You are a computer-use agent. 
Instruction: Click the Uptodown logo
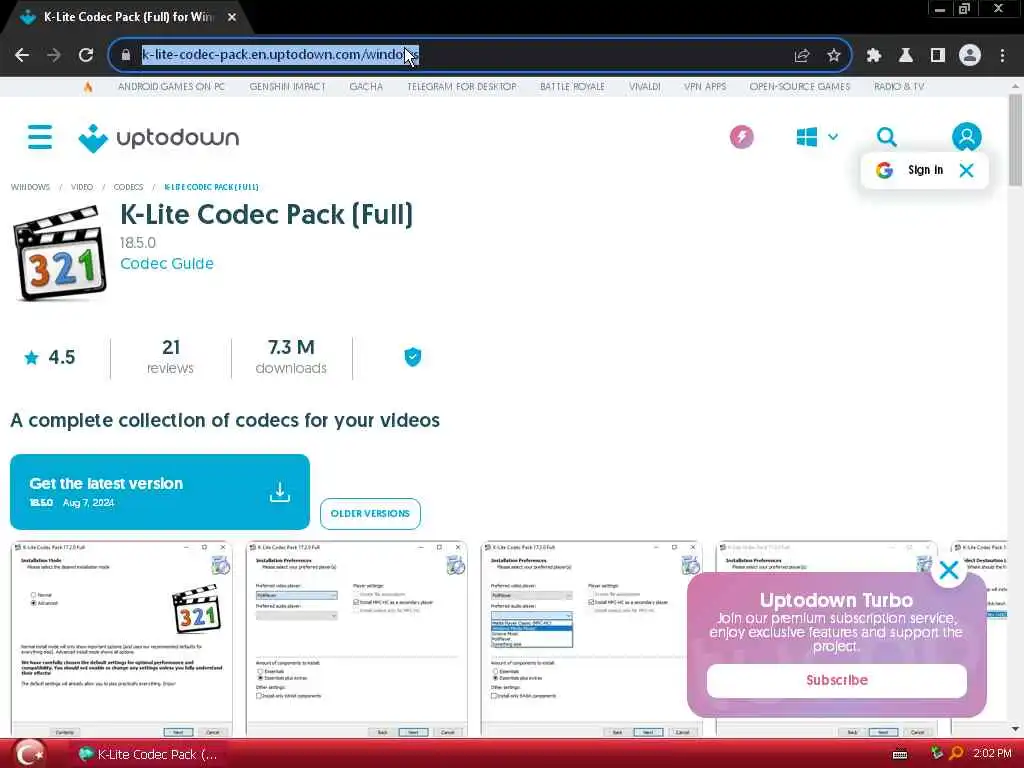(x=159, y=138)
